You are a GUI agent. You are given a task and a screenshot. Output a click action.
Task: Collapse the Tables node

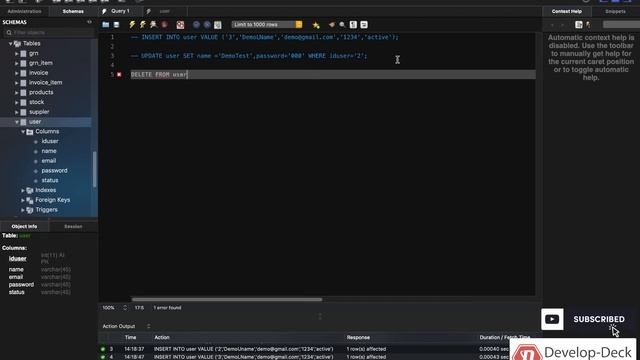pos(11,44)
